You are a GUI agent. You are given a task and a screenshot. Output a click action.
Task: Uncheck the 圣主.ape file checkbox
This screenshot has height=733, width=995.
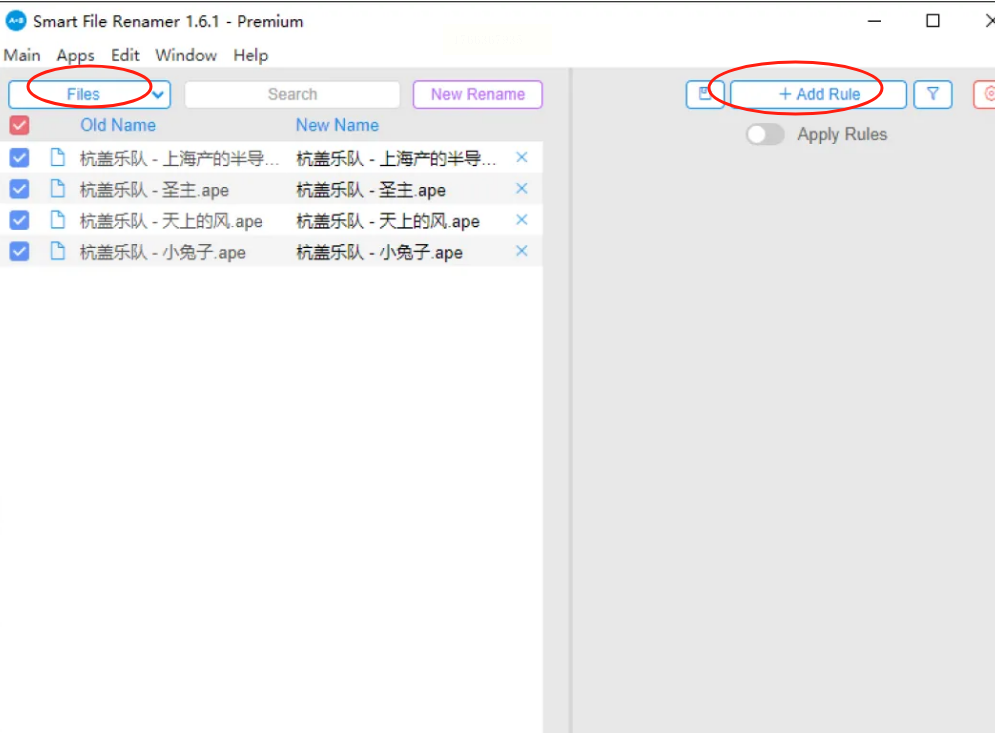[19, 188]
